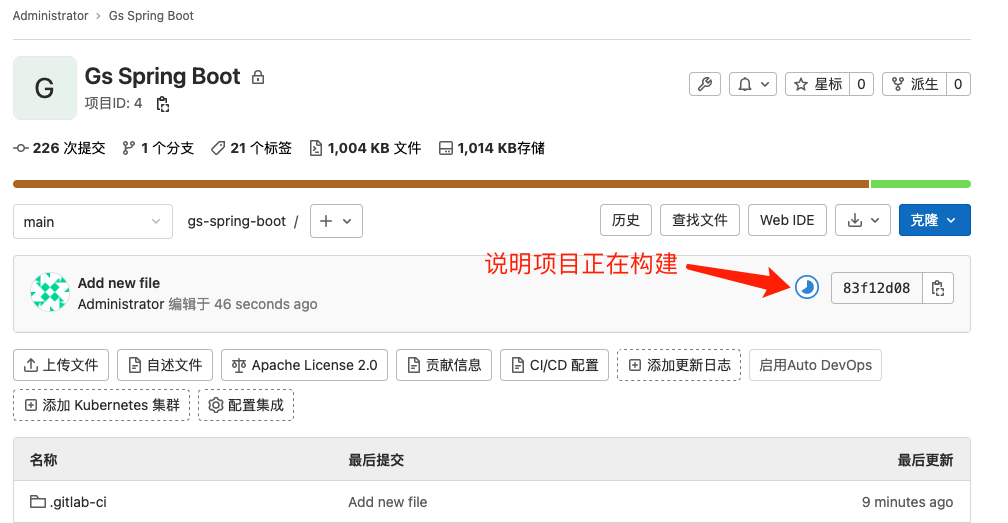Open the gs-spring-boot breadcrumb path
This screenshot has height=523, width=1008.
coord(237,221)
